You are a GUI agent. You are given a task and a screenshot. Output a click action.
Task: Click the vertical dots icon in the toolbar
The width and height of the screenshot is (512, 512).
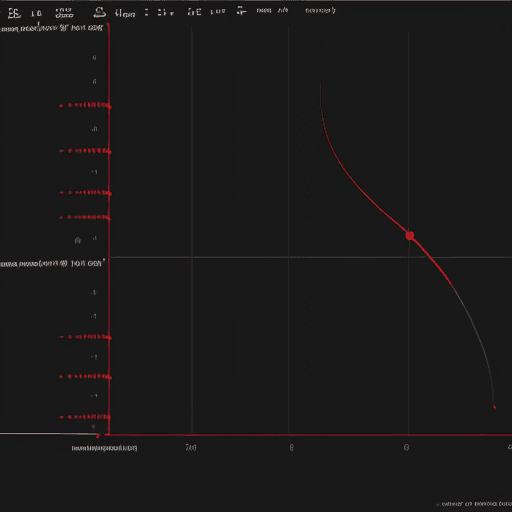click(x=146, y=13)
